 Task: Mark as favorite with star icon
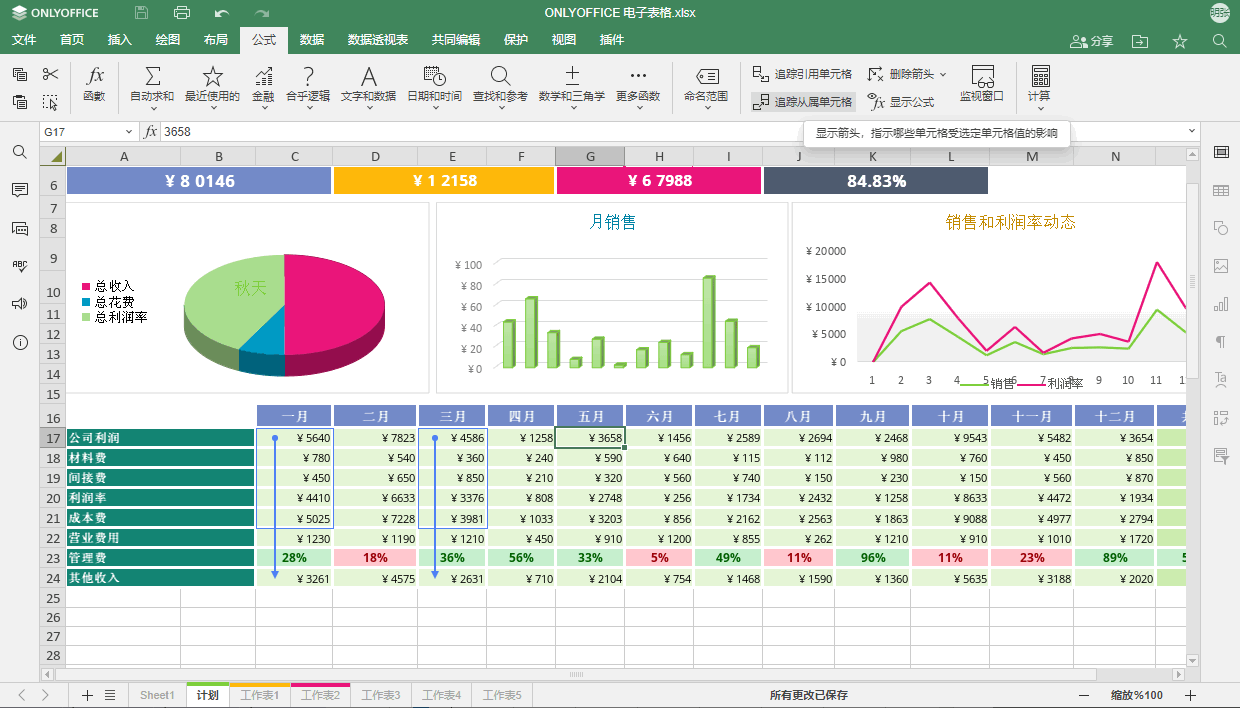tap(1180, 41)
